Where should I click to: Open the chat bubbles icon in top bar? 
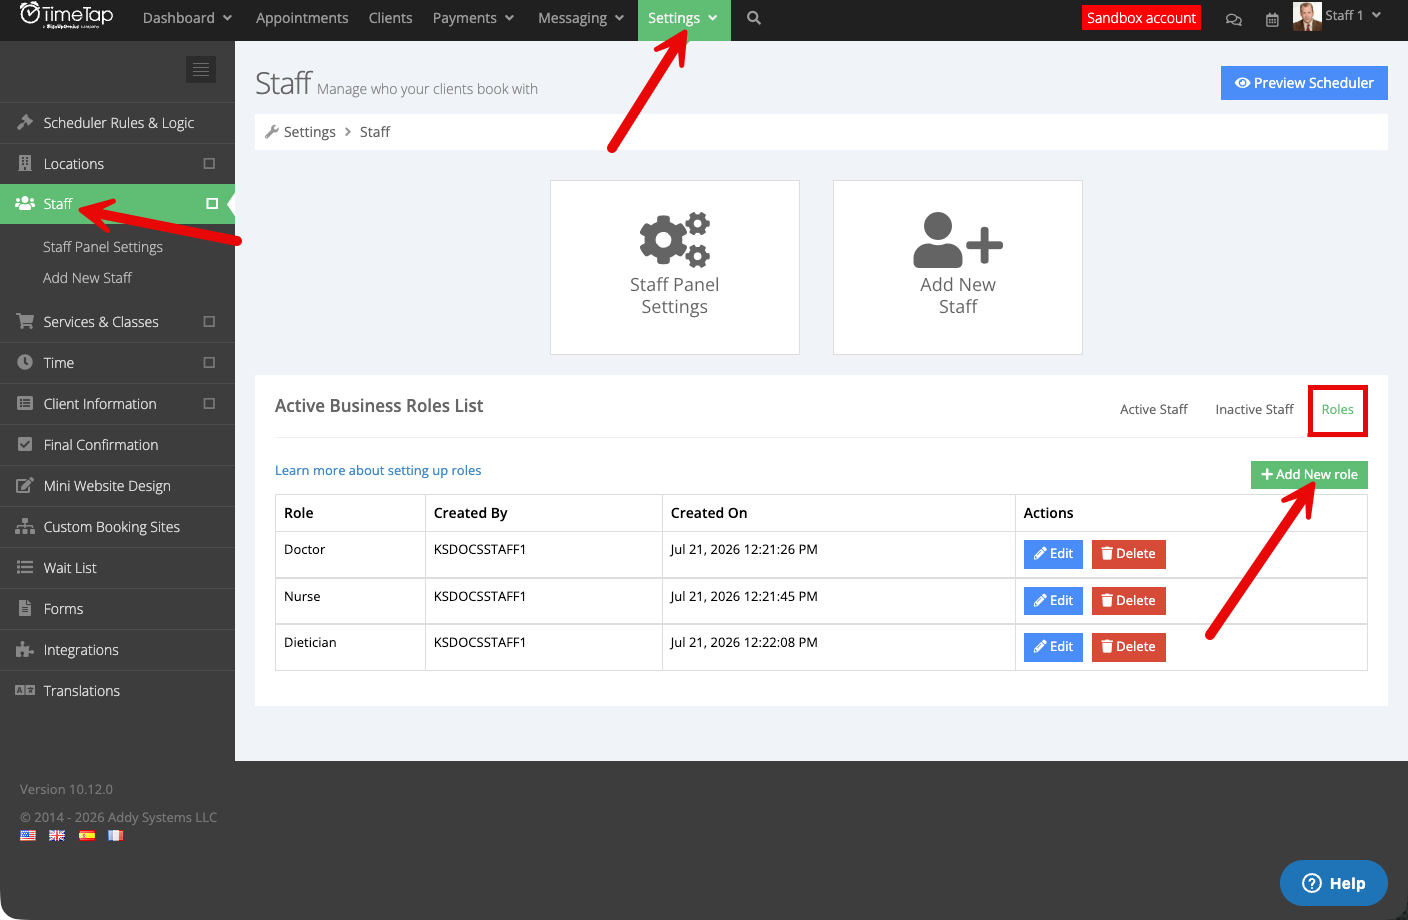pyautogui.click(x=1234, y=19)
